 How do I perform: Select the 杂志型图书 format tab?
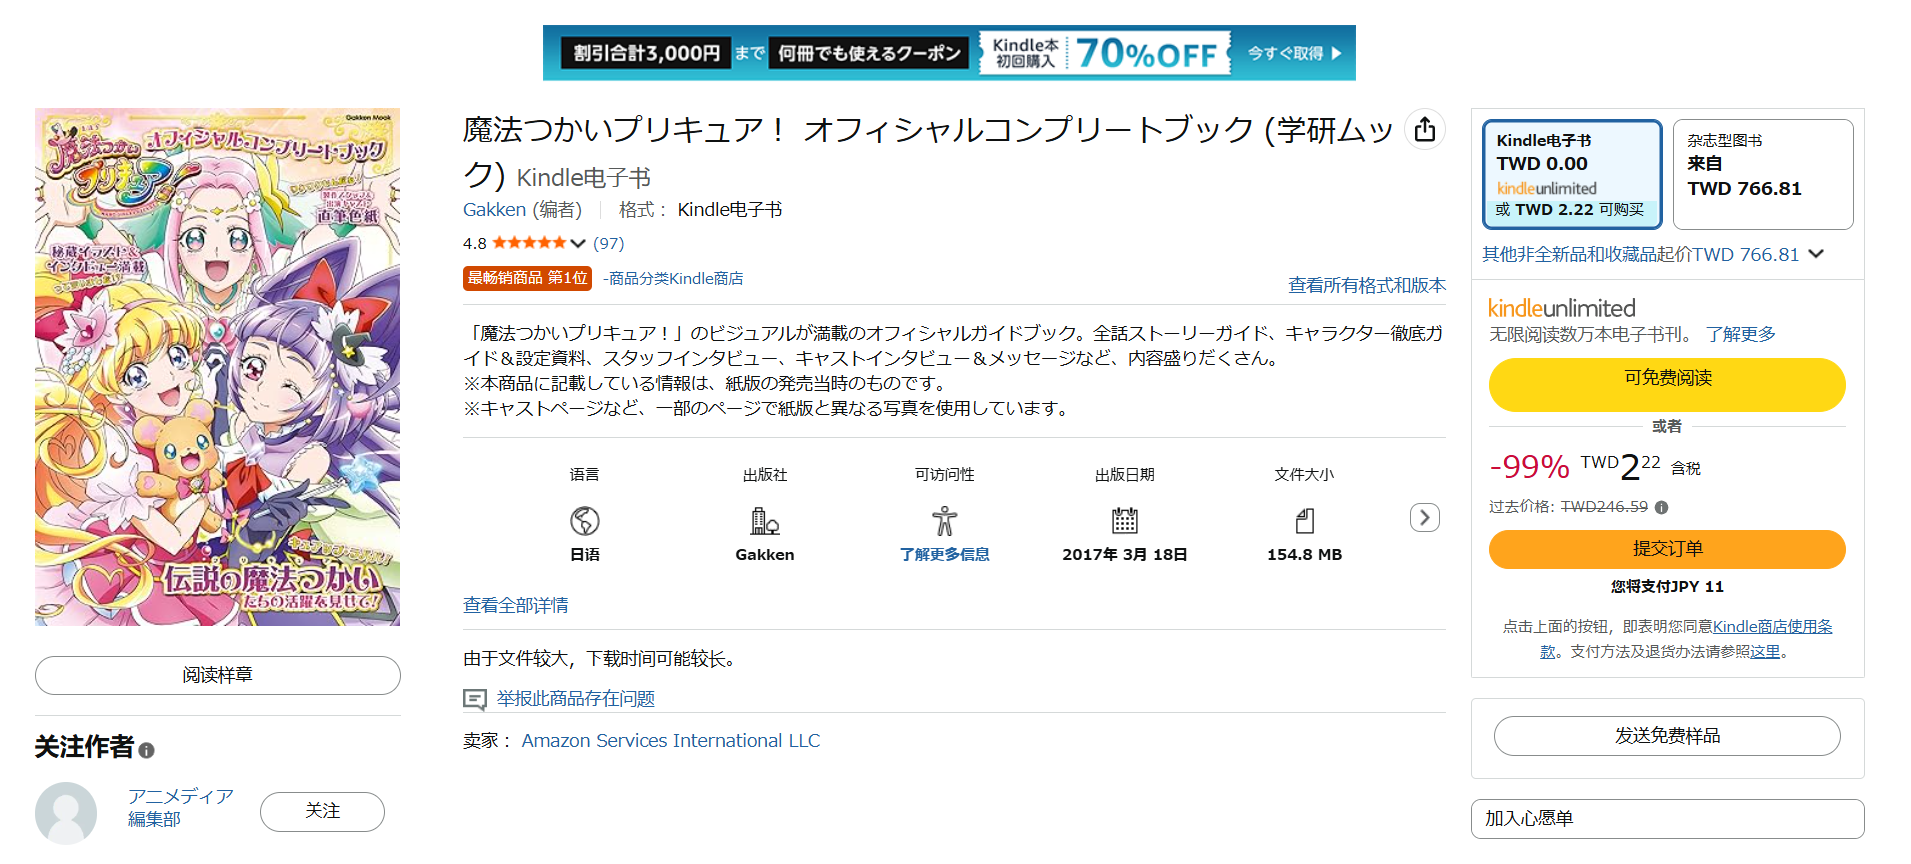(x=1763, y=174)
